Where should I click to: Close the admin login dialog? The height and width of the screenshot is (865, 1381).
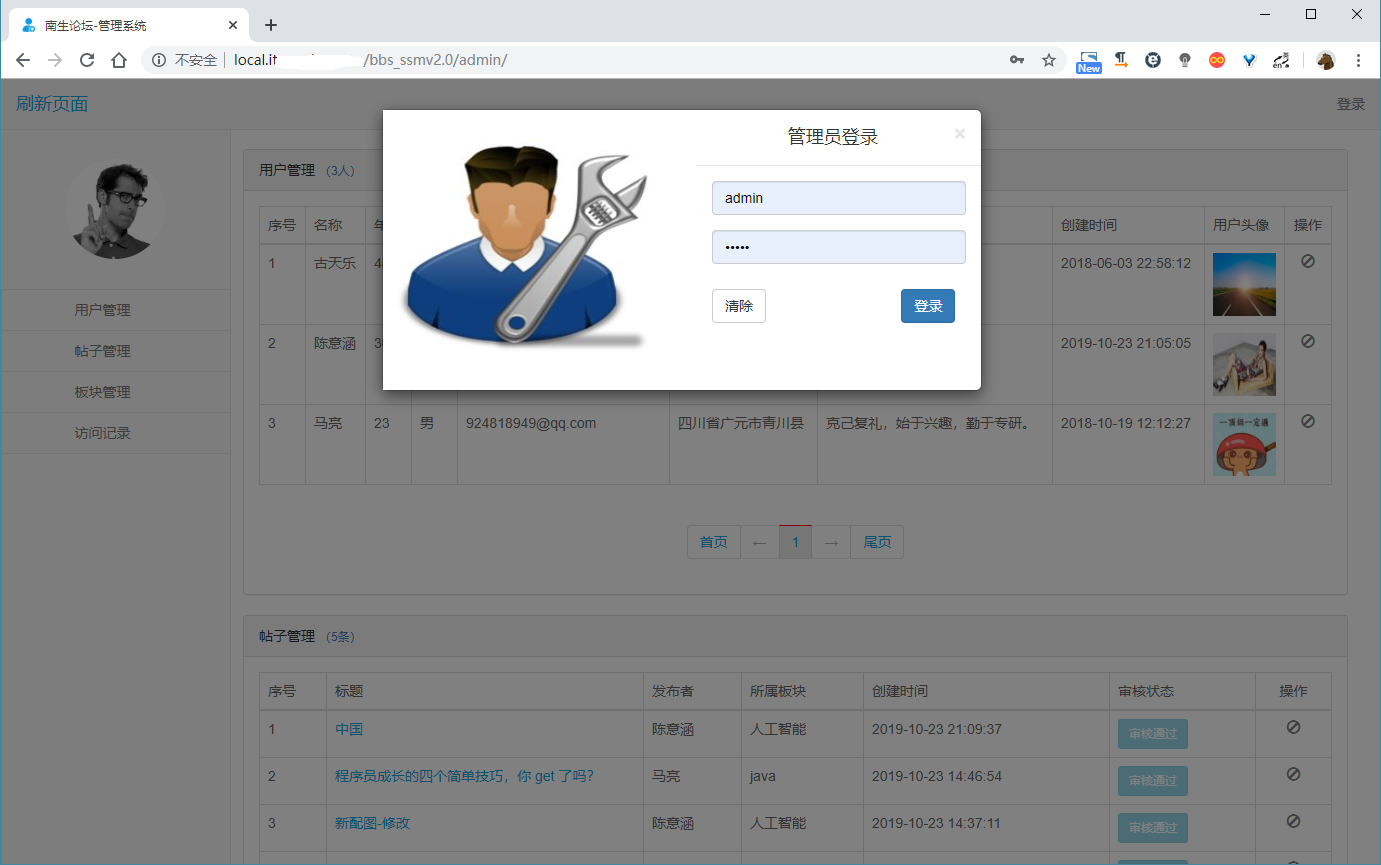(x=960, y=133)
